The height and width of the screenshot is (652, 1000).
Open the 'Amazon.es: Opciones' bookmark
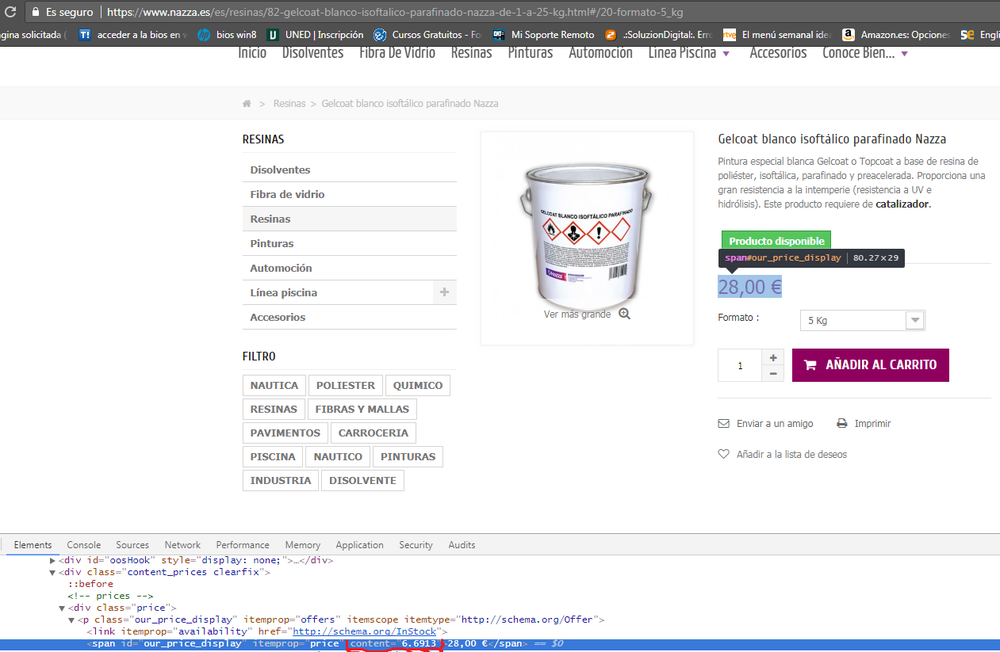[896, 34]
